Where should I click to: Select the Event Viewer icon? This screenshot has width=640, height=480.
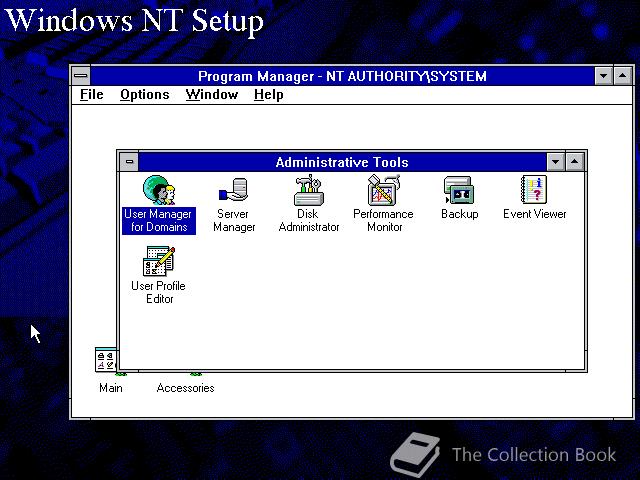click(534, 190)
